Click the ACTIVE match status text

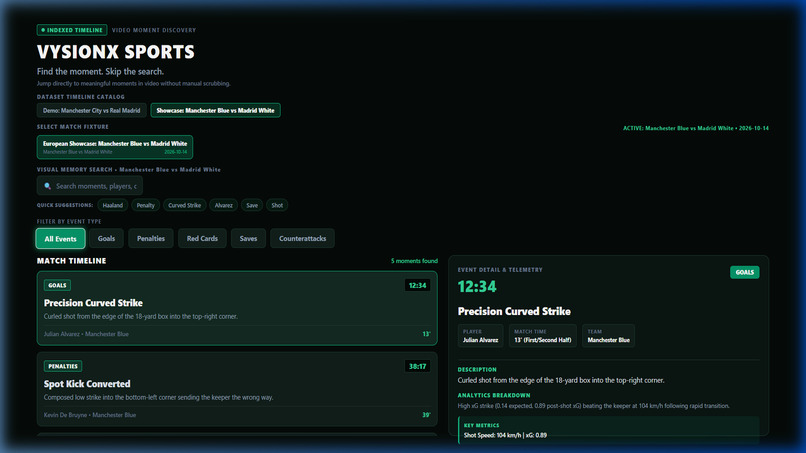pos(695,128)
